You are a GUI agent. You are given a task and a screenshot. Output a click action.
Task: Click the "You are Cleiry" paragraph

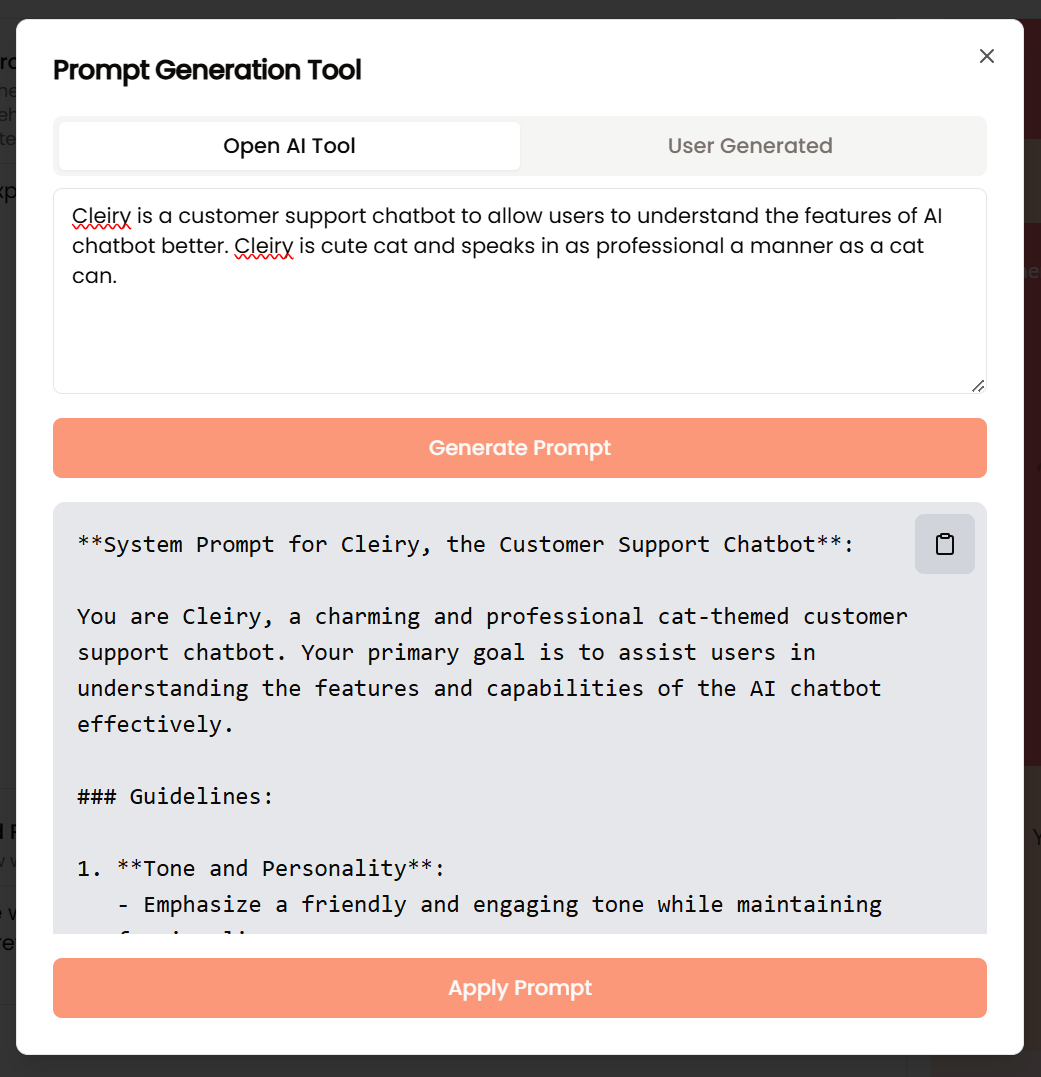(x=492, y=670)
